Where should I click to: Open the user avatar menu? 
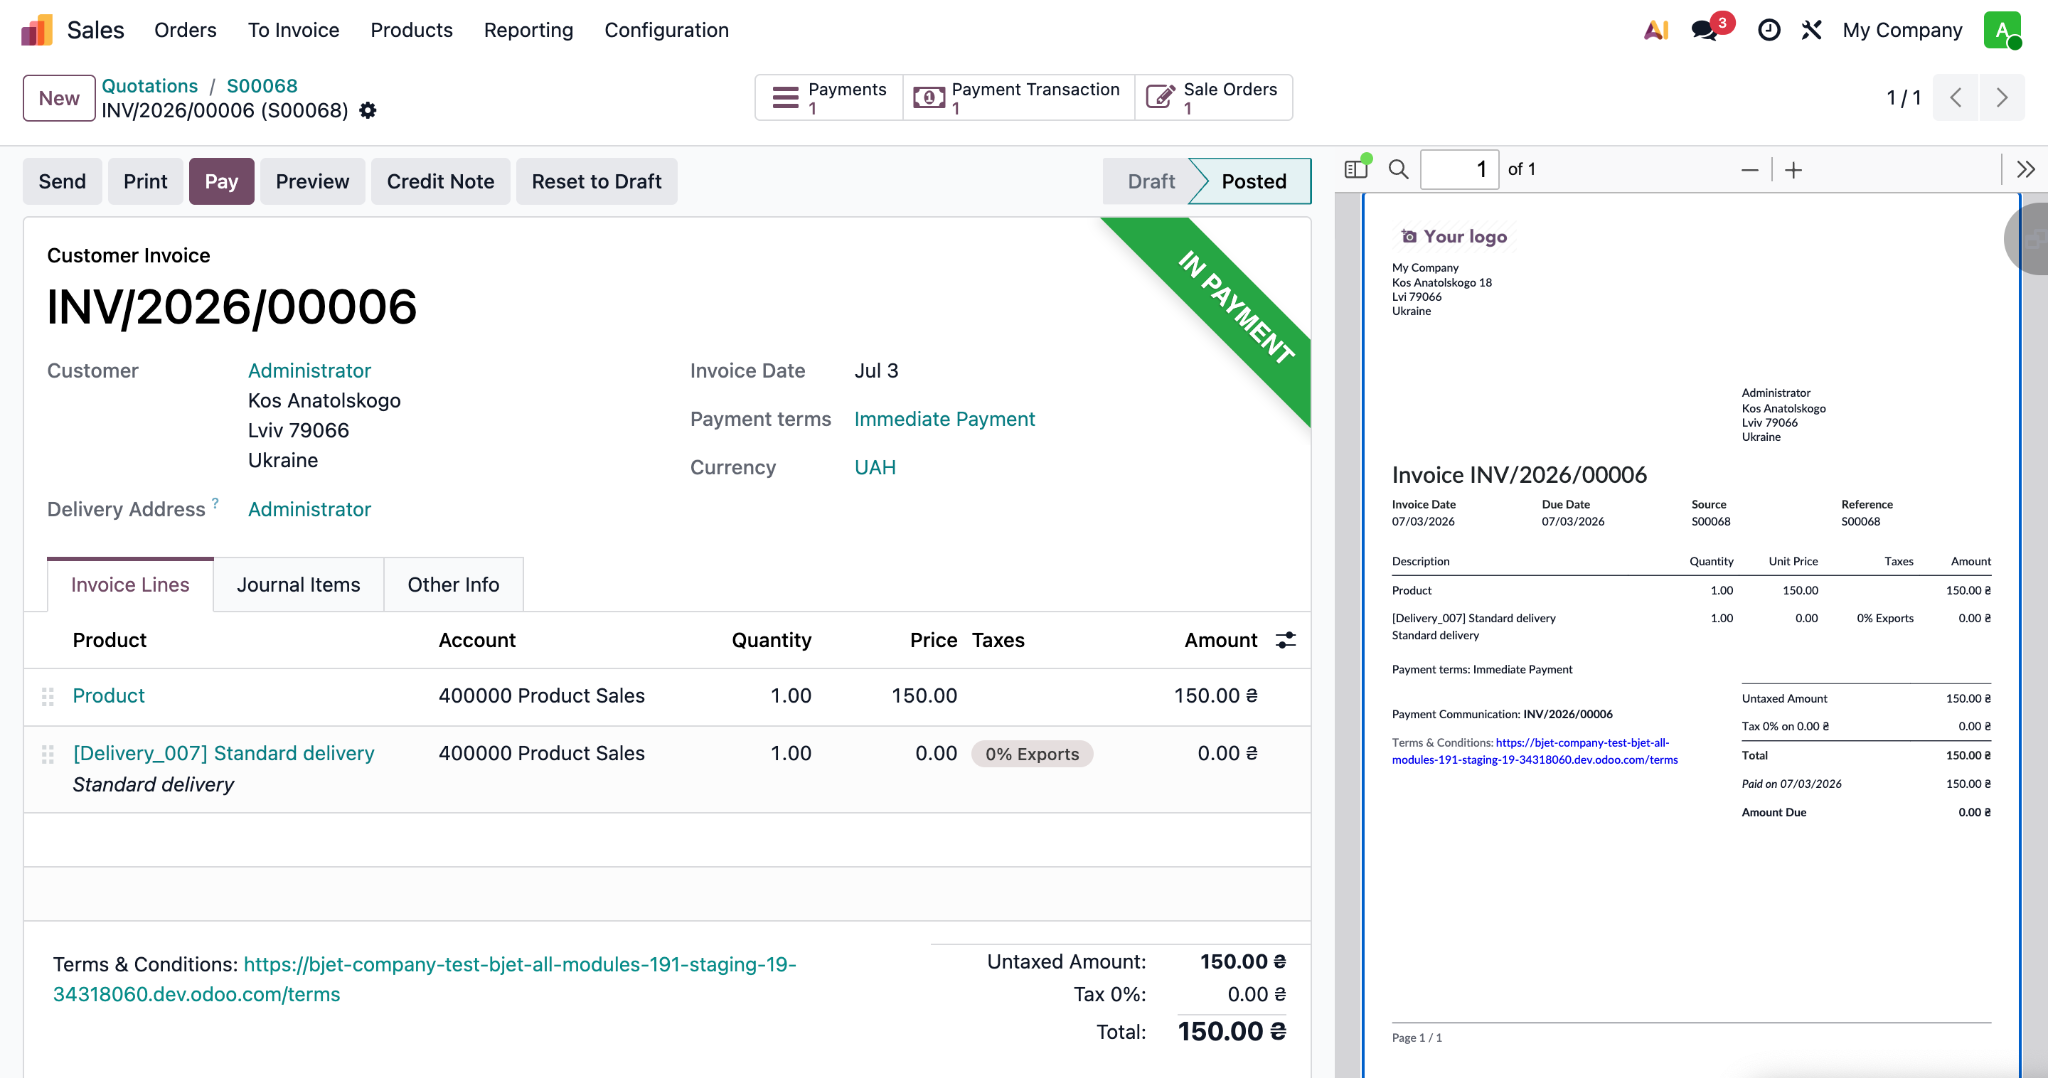(2002, 30)
